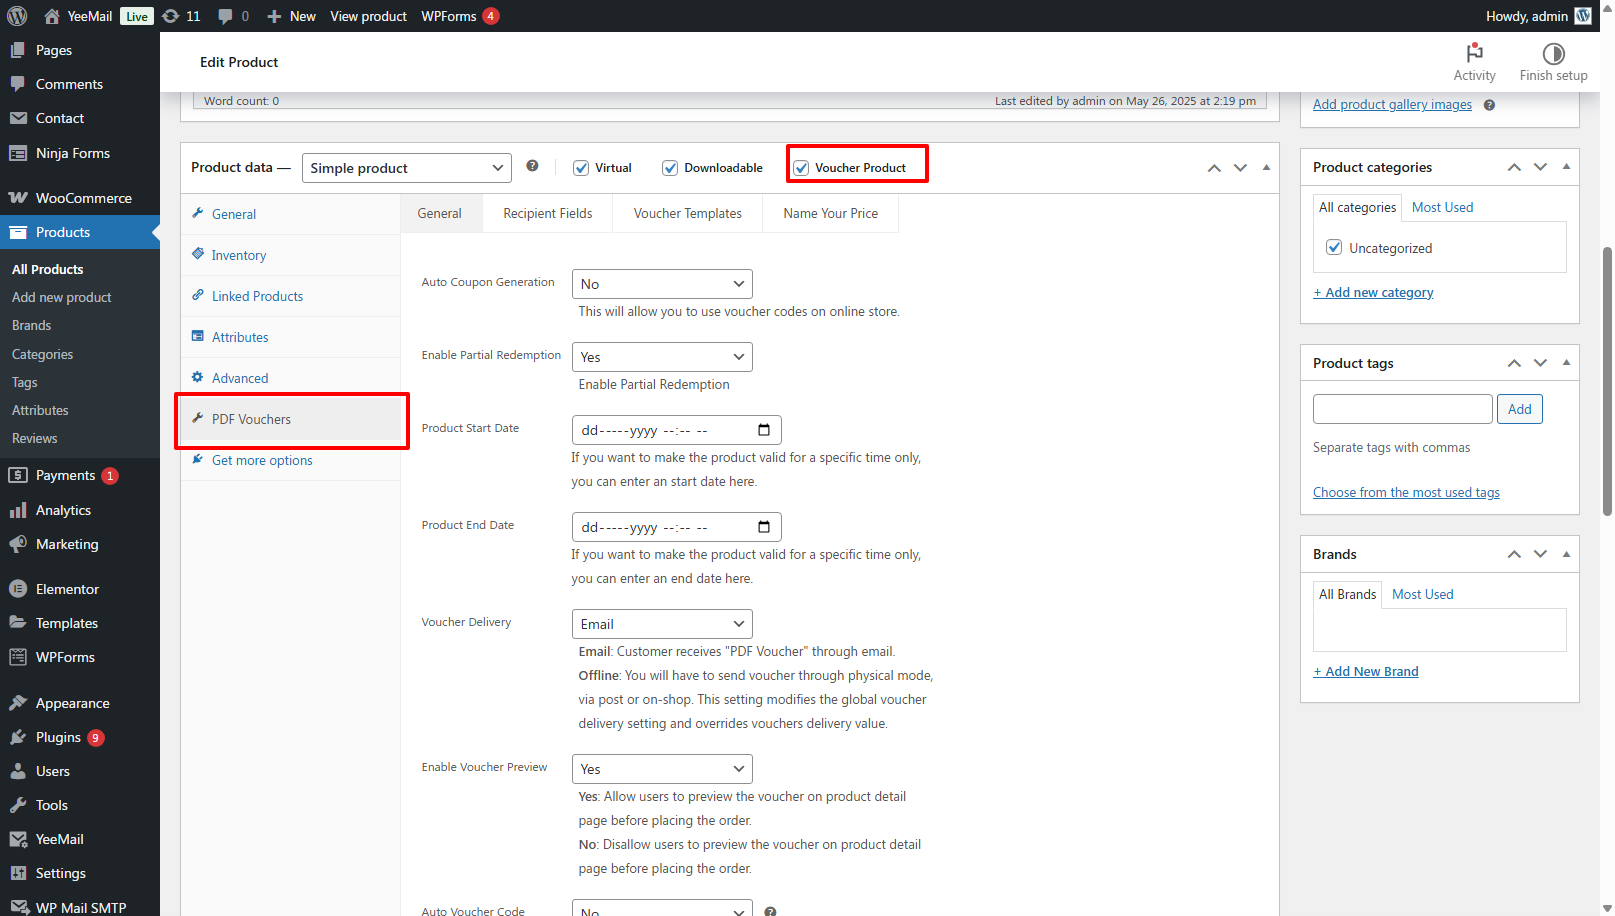Click Add New Brand link

1366,671
